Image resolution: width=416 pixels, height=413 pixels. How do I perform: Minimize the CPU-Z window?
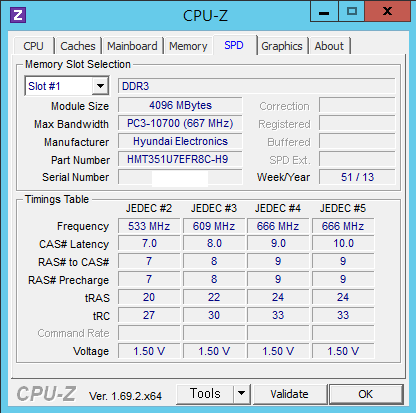pos(324,12)
